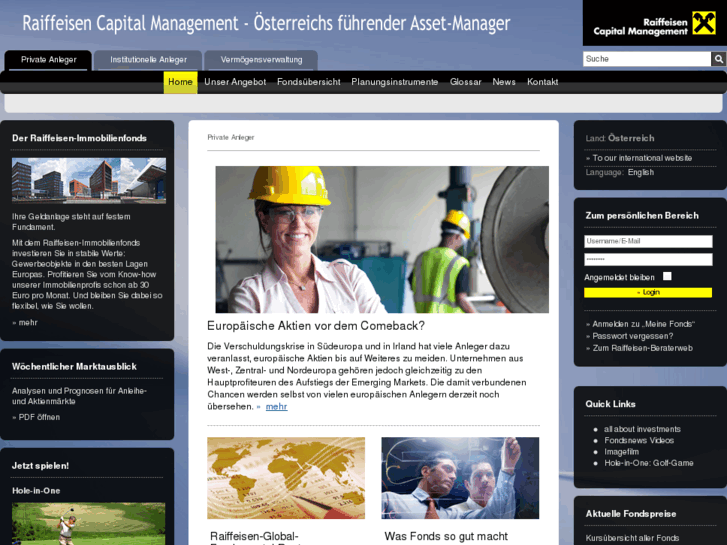Open Imagefilm quick link
Screen dimensions: 727x545
coord(621,452)
